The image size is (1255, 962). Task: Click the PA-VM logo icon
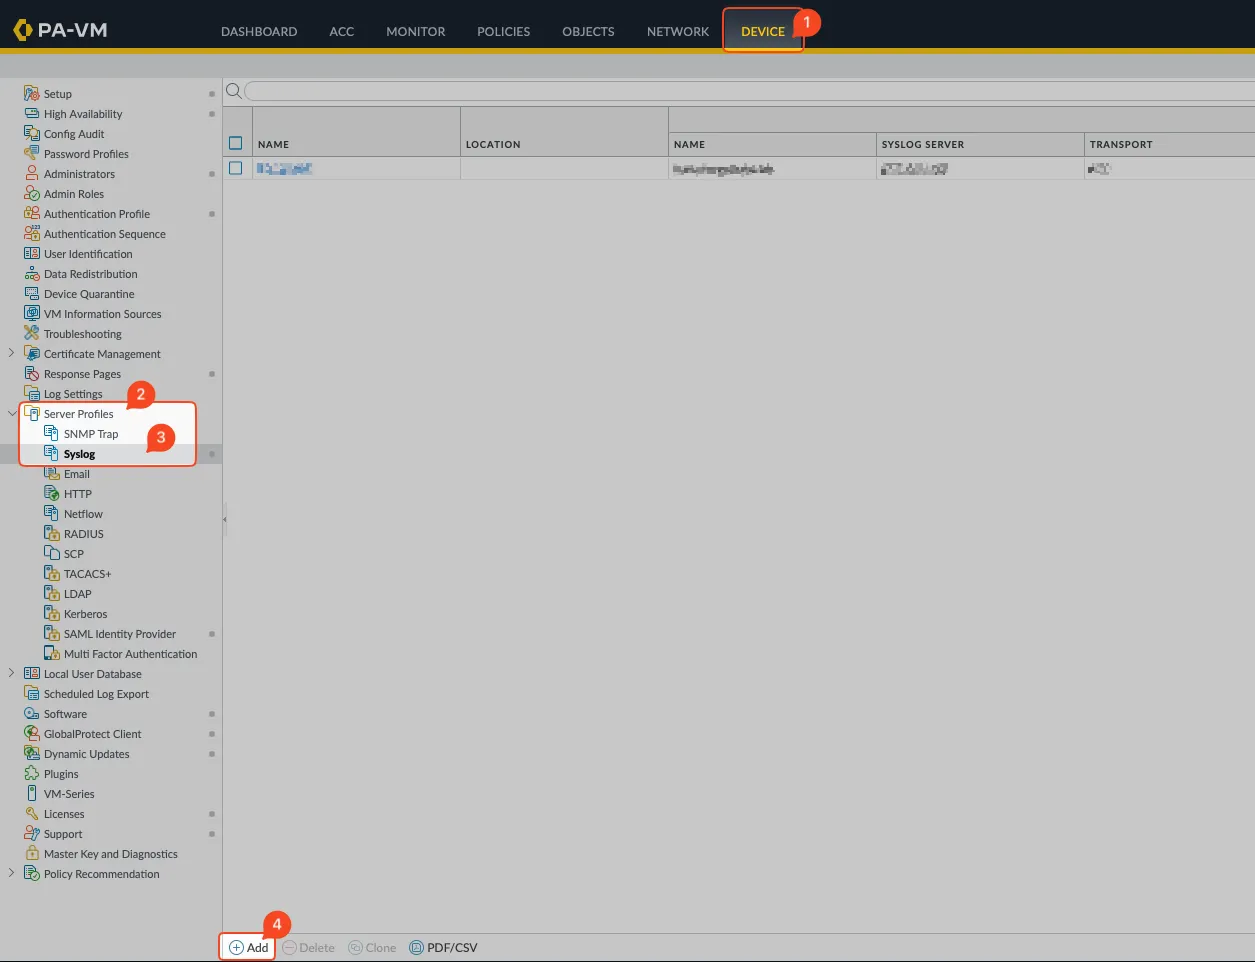tap(22, 30)
